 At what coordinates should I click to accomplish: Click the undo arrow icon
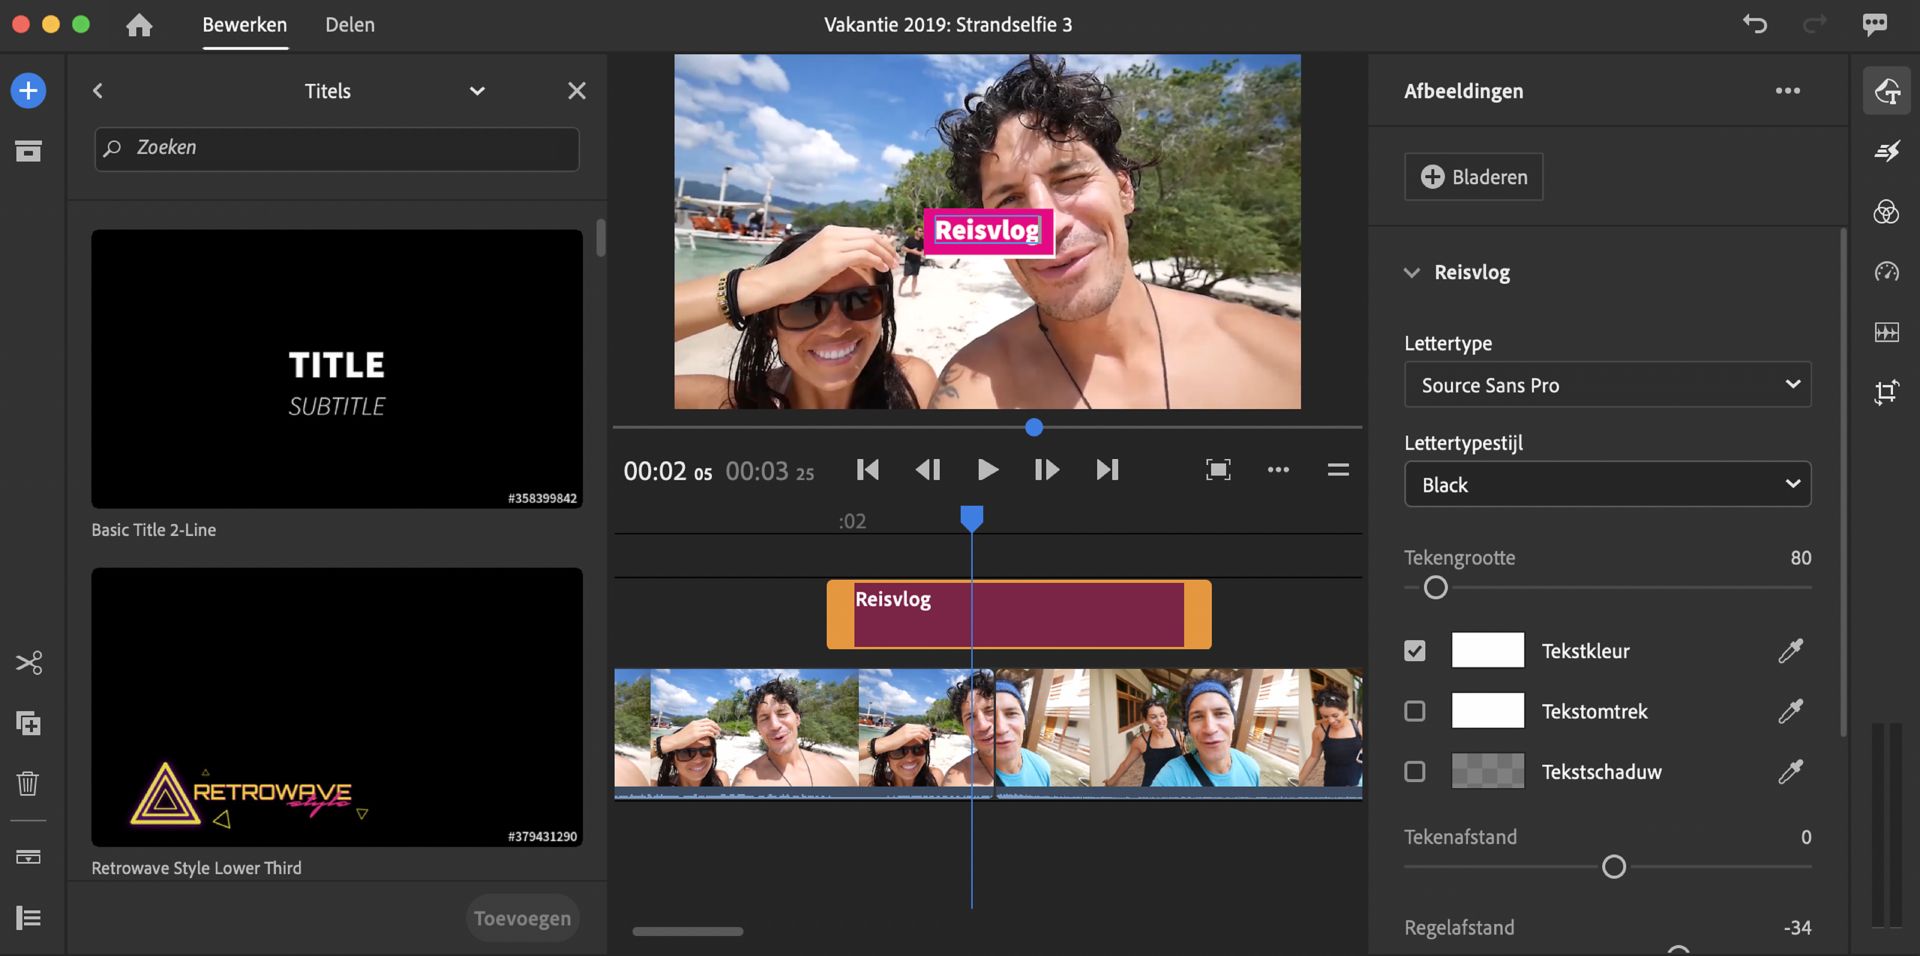pyautogui.click(x=1755, y=24)
